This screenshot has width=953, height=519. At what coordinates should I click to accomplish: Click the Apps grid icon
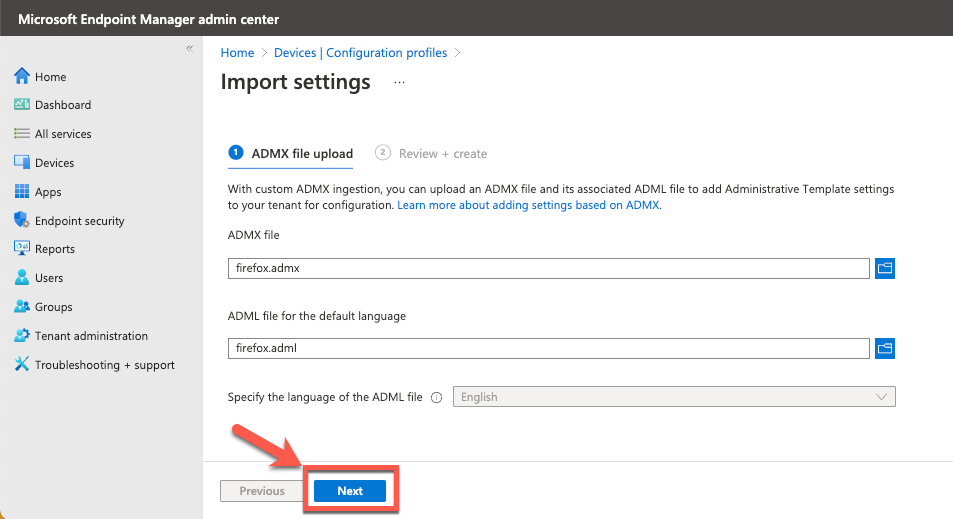tap(22, 191)
